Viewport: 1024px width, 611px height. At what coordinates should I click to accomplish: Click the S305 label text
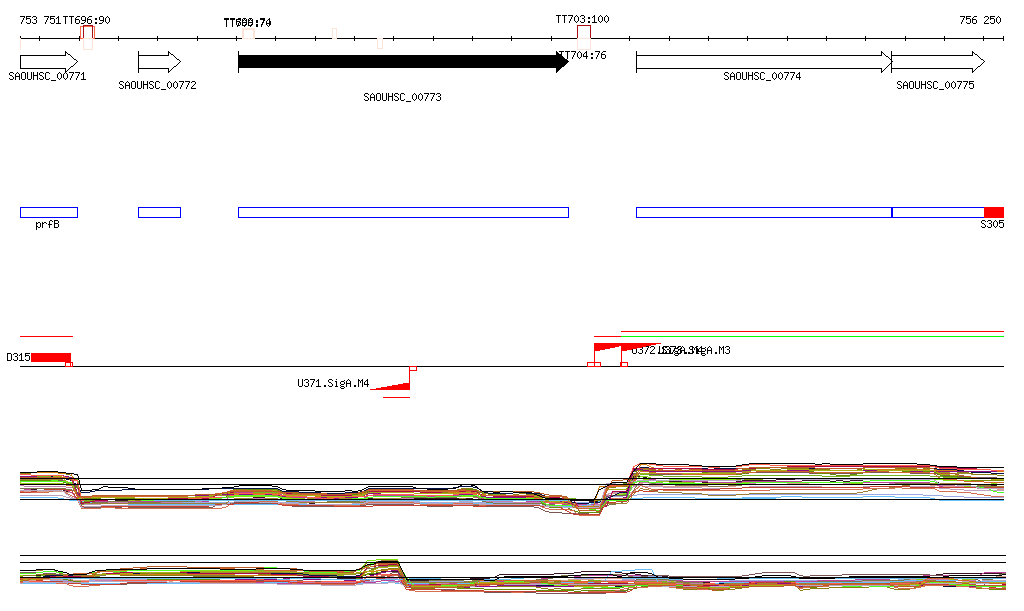click(992, 225)
